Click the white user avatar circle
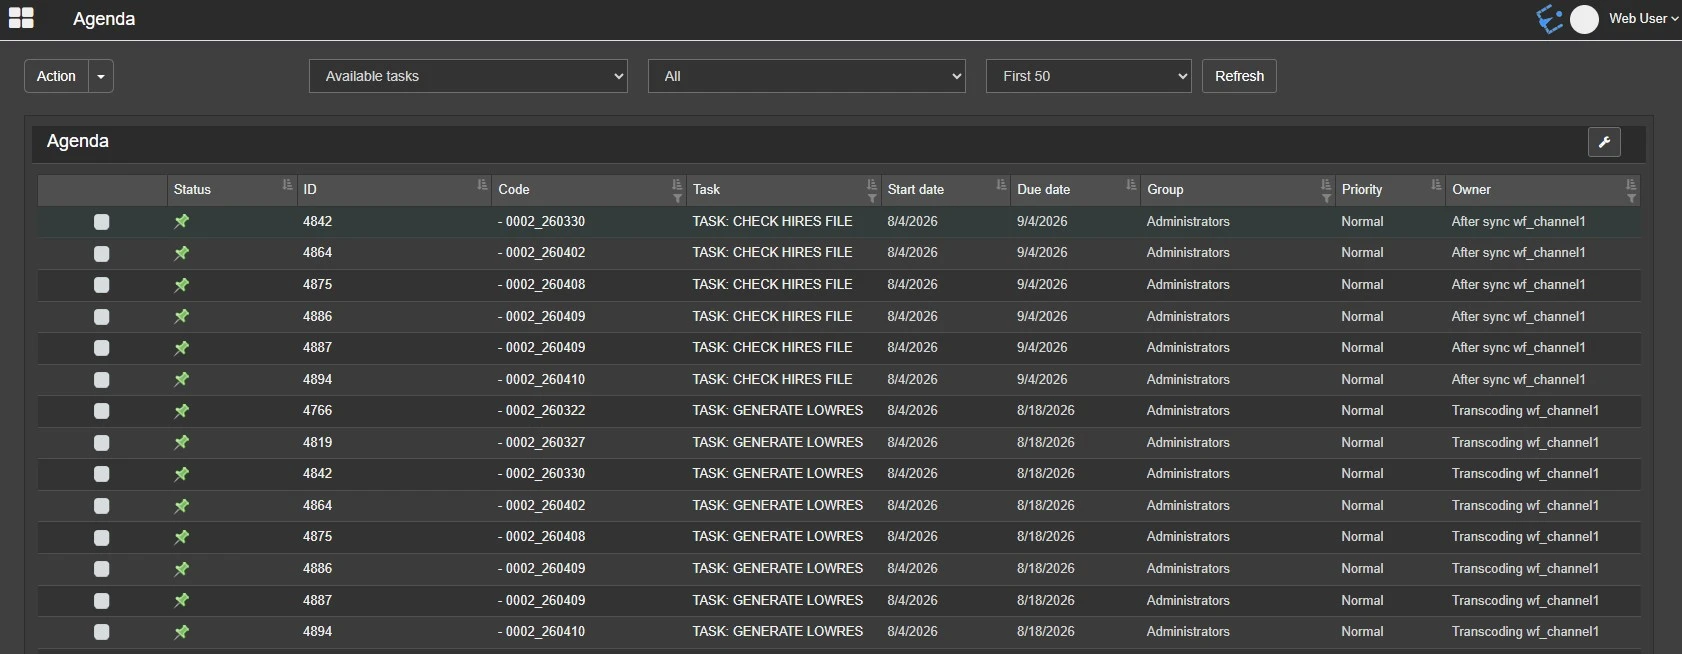Image resolution: width=1682 pixels, height=654 pixels. (1584, 19)
